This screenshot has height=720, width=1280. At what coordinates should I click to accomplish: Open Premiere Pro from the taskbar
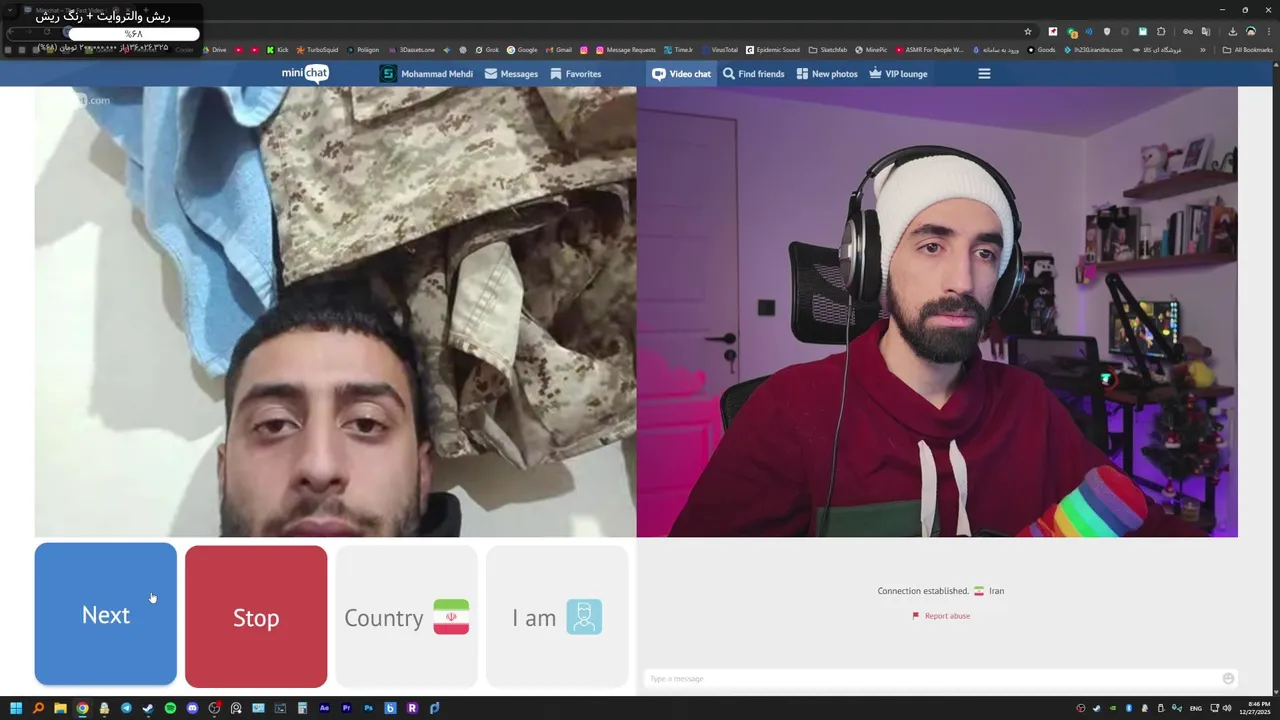(x=346, y=708)
